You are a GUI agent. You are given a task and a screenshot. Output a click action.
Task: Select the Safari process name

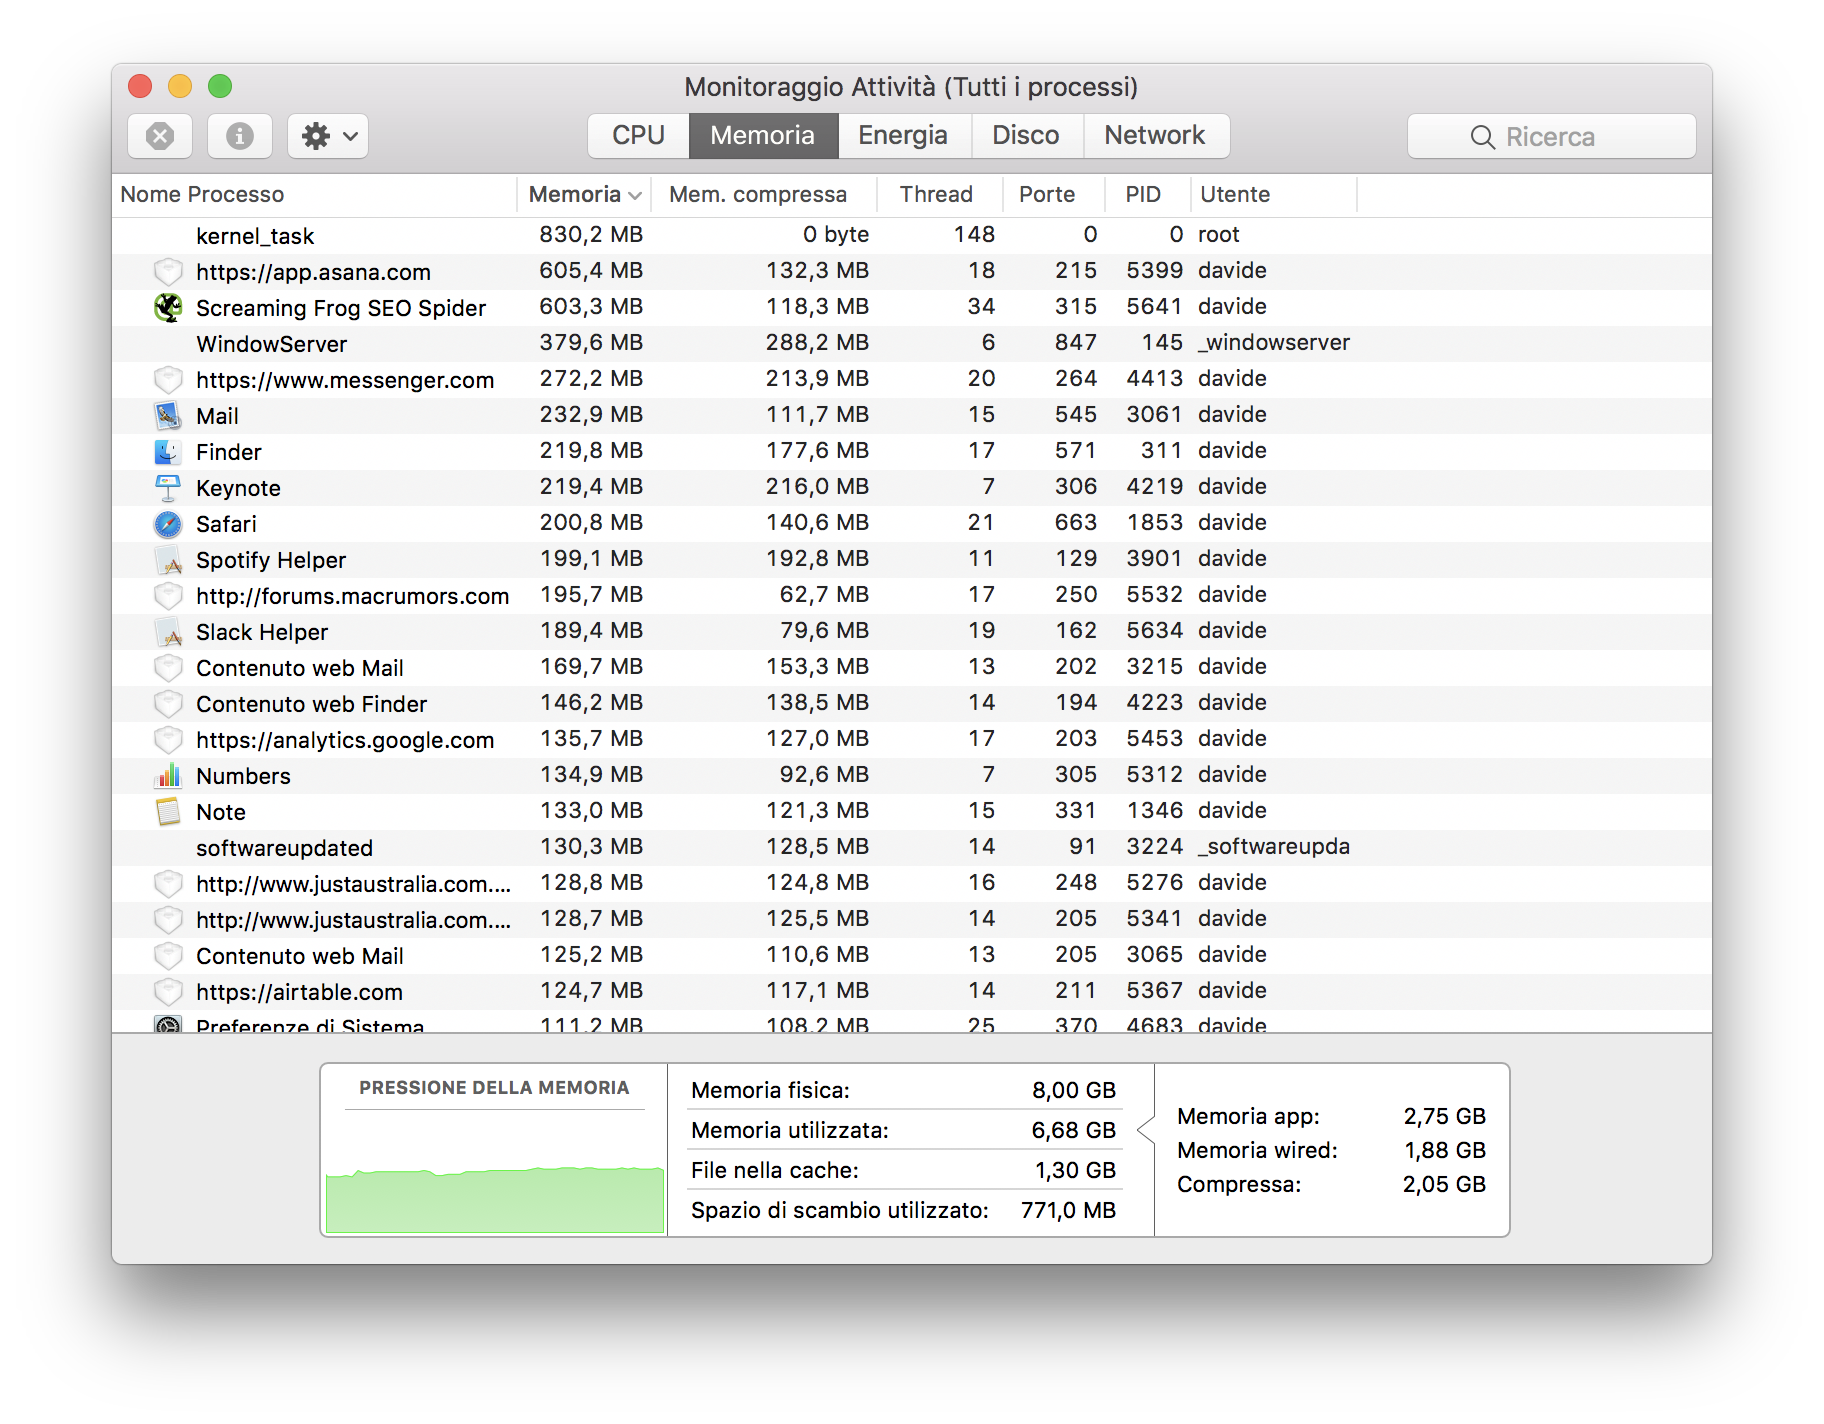pos(226,524)
